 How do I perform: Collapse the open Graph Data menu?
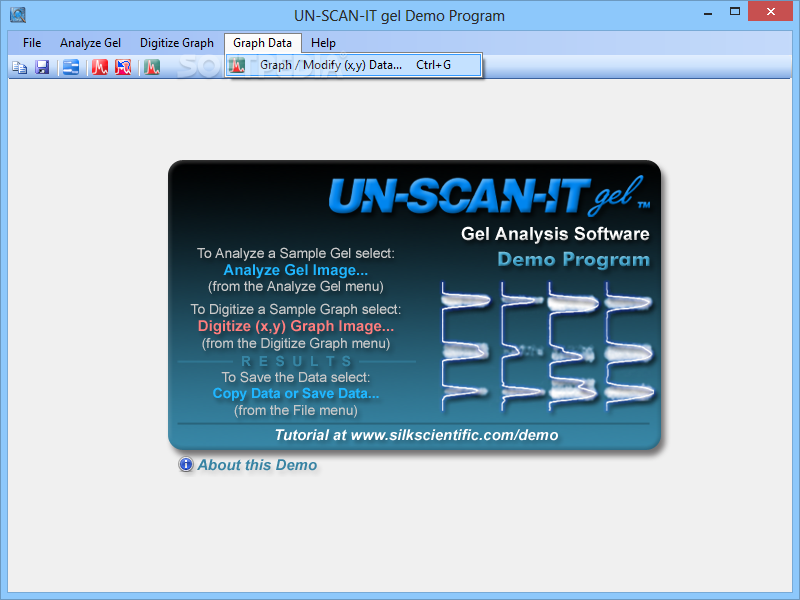[263, 43]
